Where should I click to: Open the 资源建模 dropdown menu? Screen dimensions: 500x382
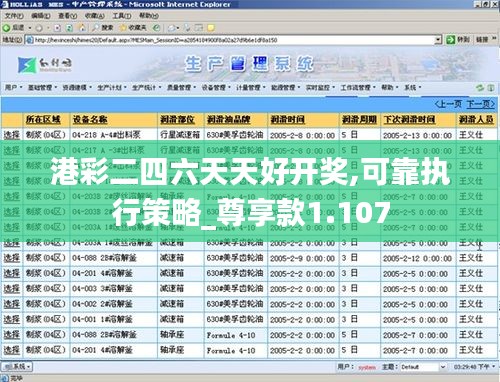(x=77, y=88)
